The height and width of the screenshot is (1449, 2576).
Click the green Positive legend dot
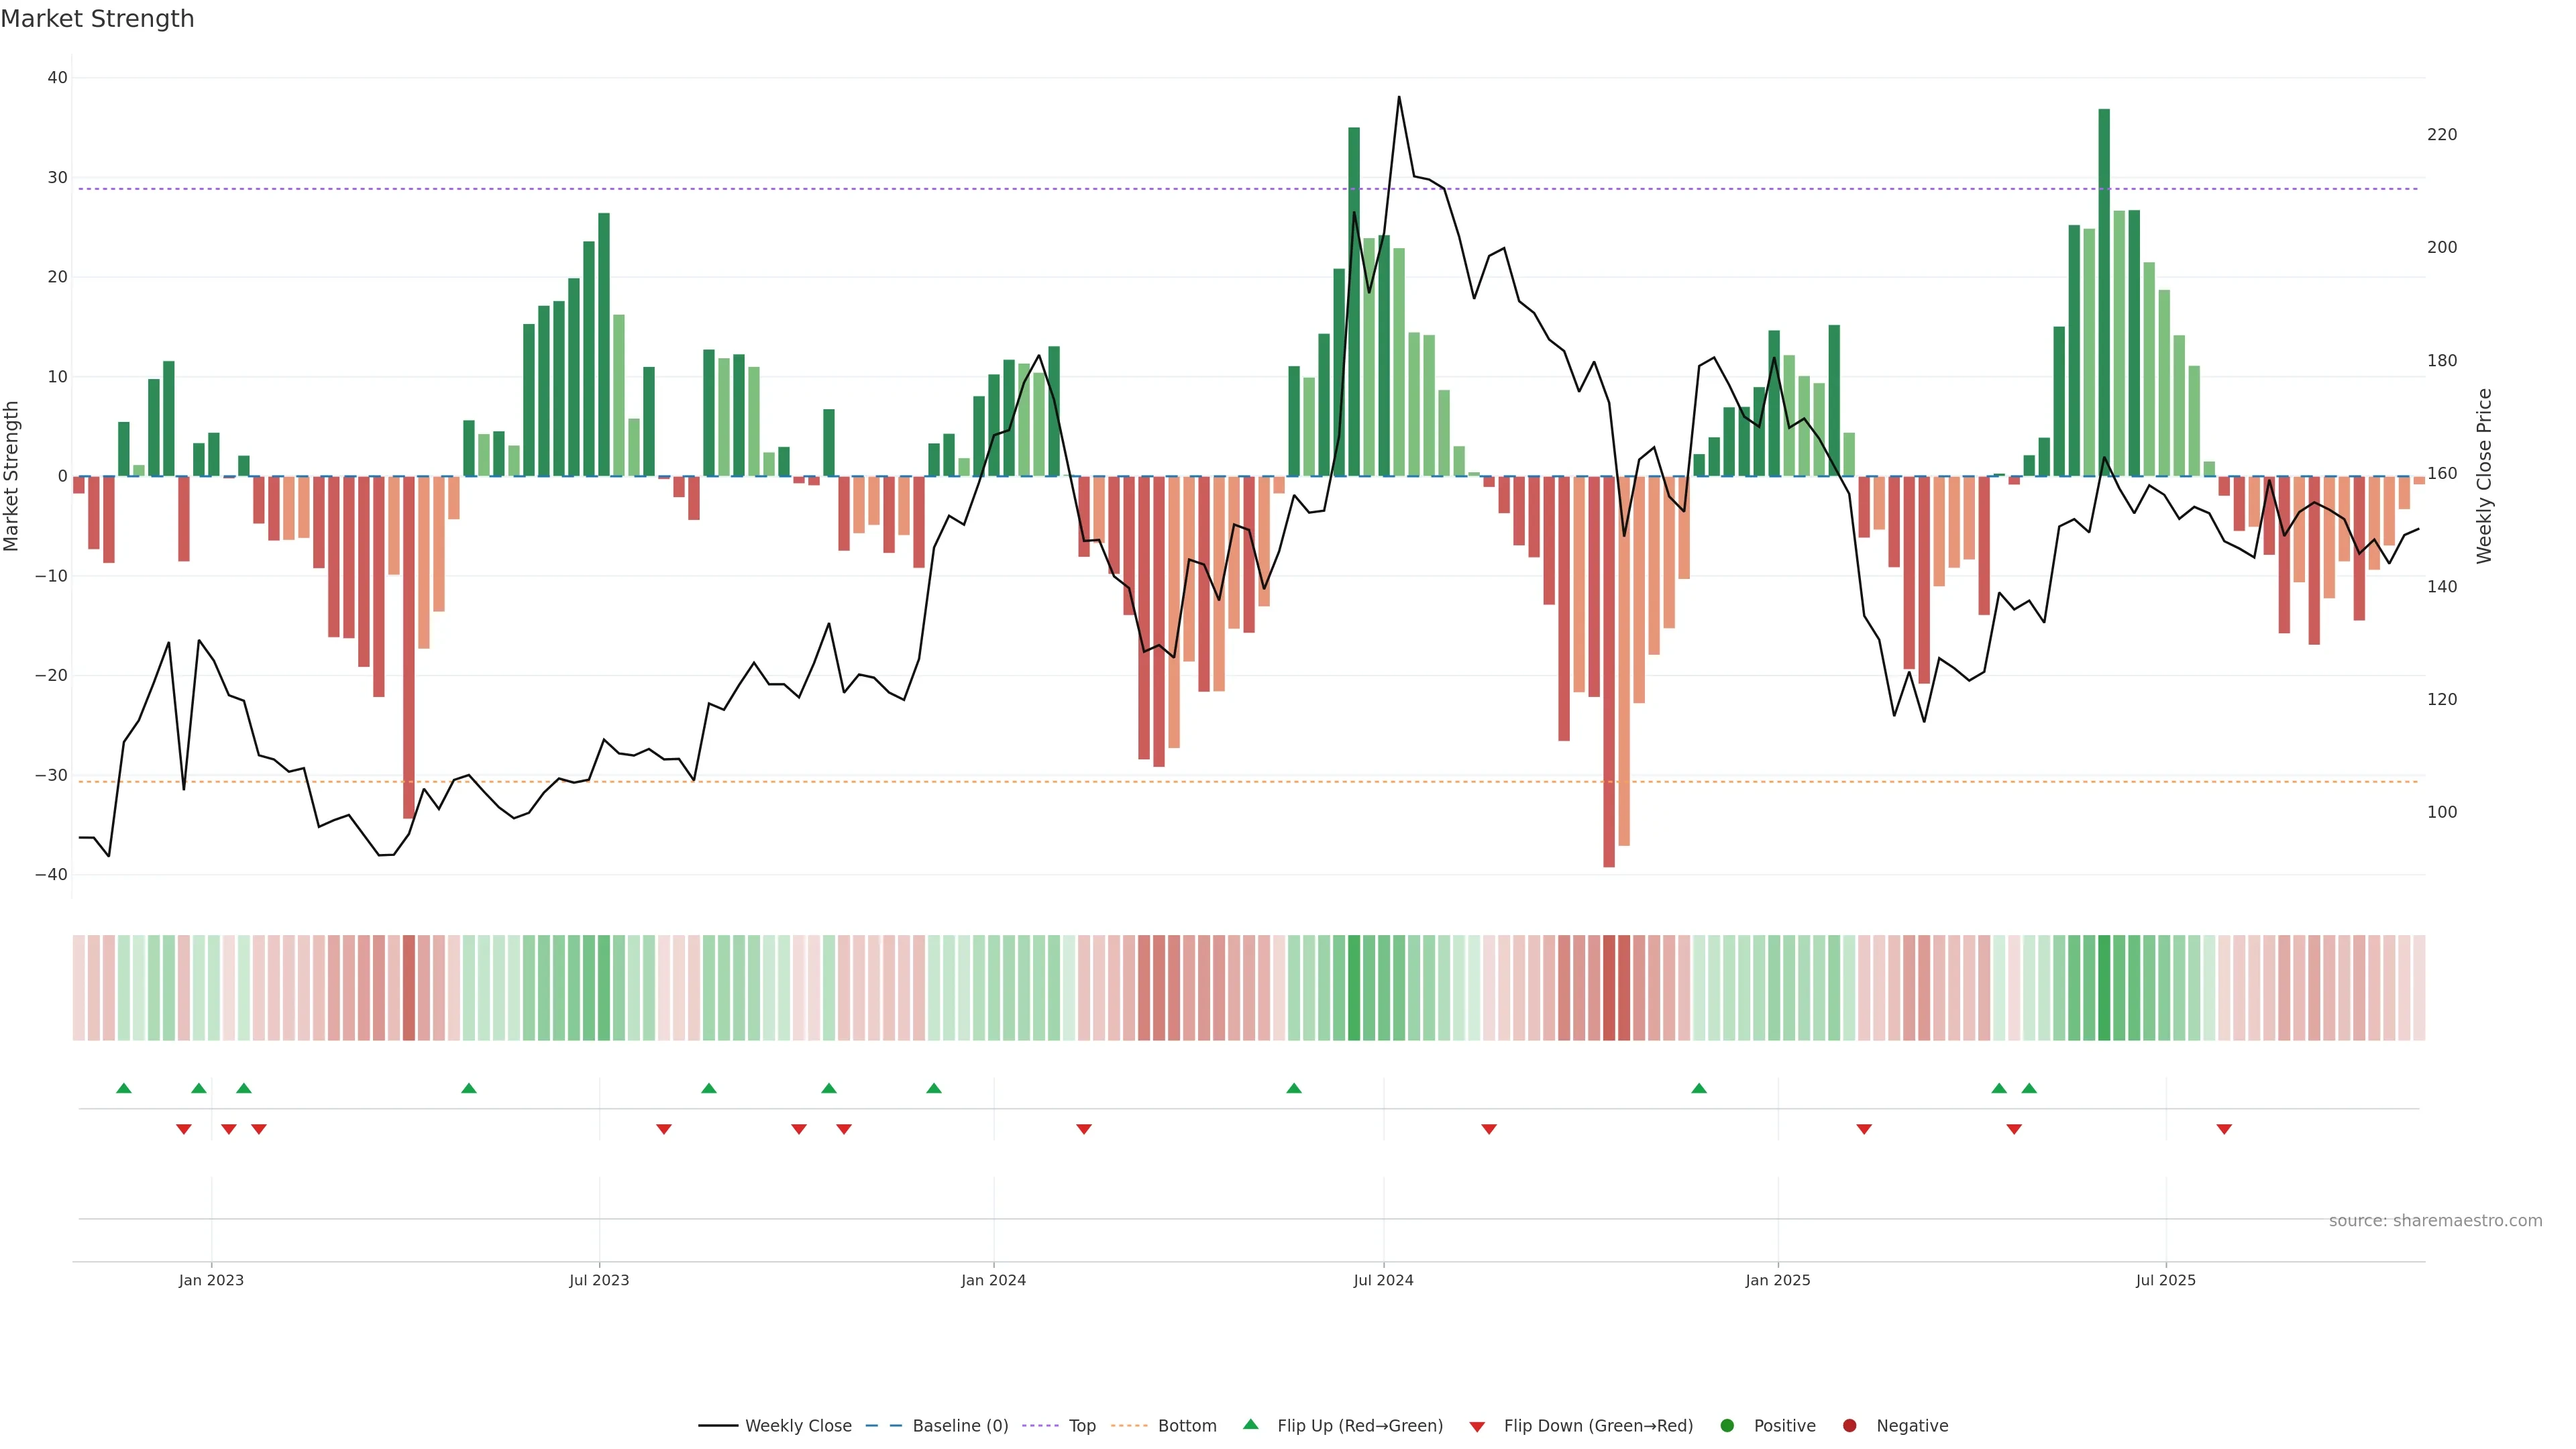(1727, 1426)
